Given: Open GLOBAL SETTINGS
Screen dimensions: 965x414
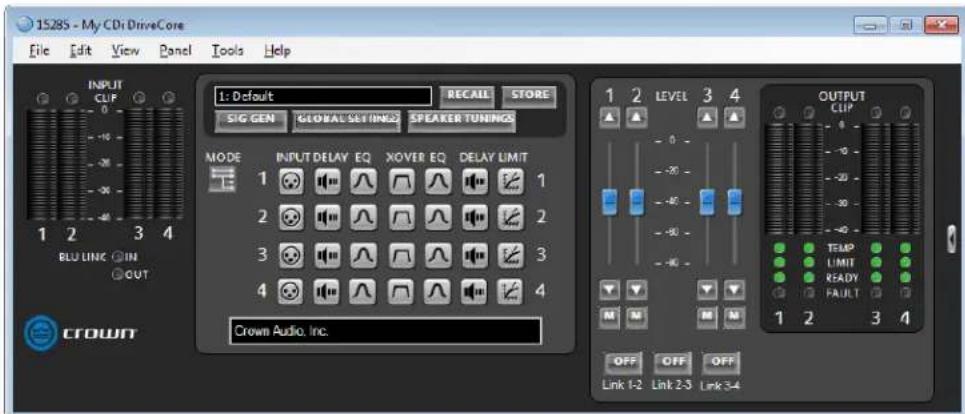Looking at the screenshot, I should 347,121.
